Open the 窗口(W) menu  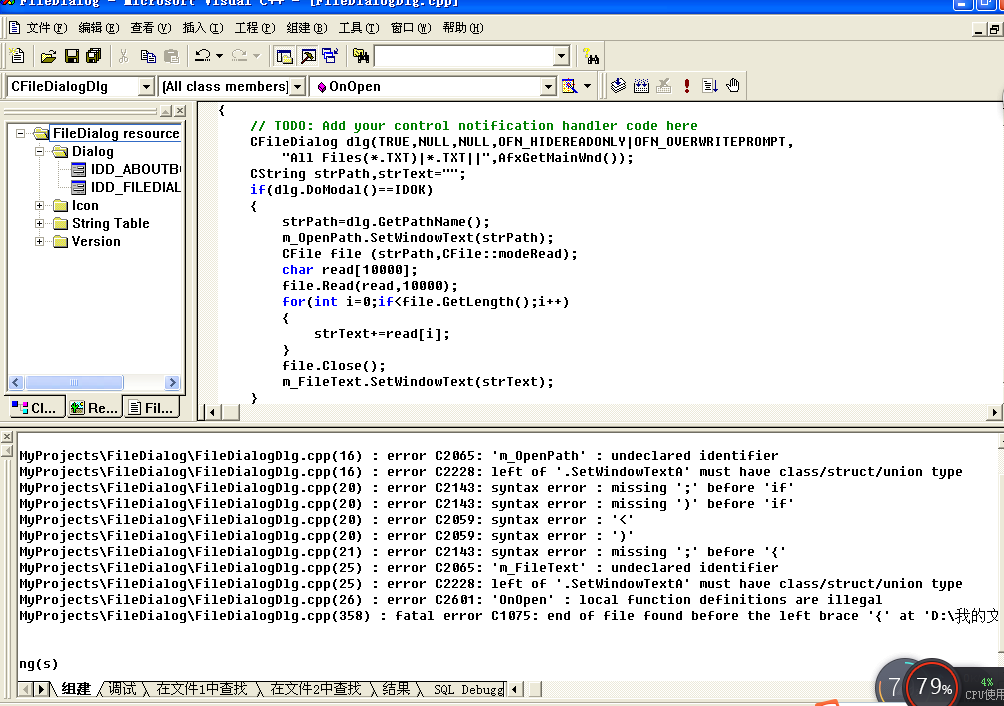point(410,28)
